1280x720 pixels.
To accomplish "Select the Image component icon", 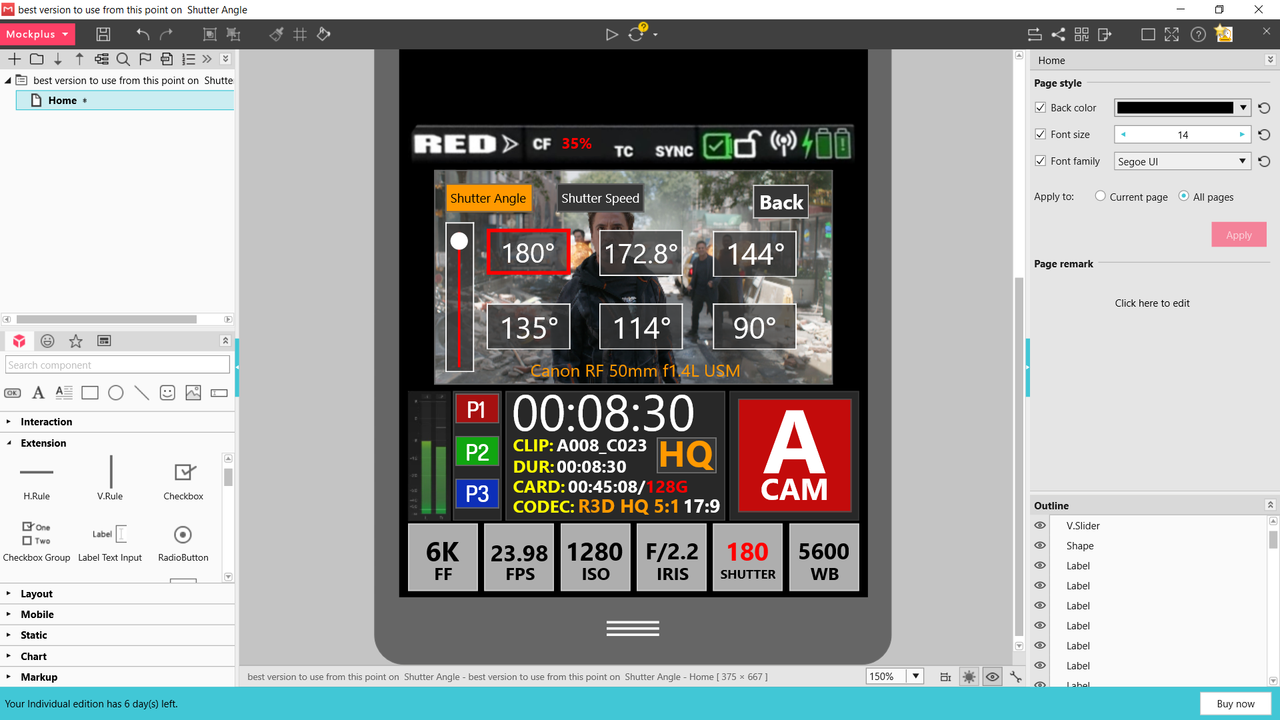I will click(x=193, y=393).
